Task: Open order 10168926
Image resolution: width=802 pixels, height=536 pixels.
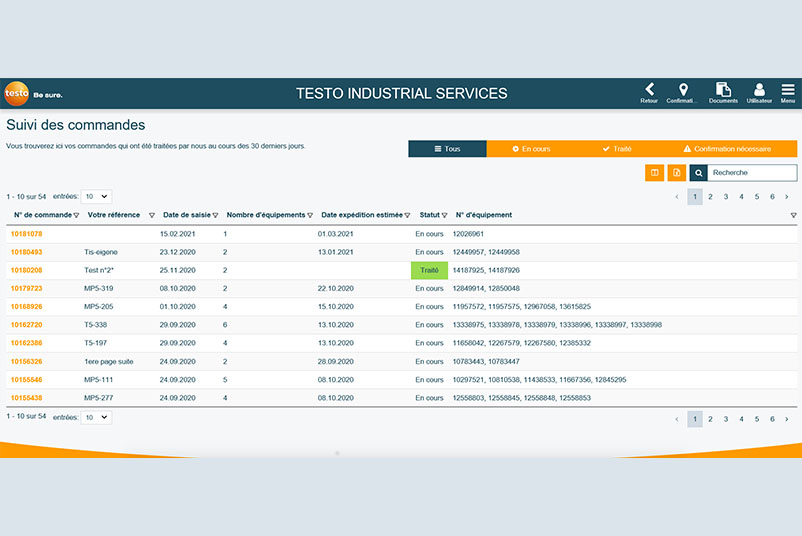Action: [x=27, y=307]
